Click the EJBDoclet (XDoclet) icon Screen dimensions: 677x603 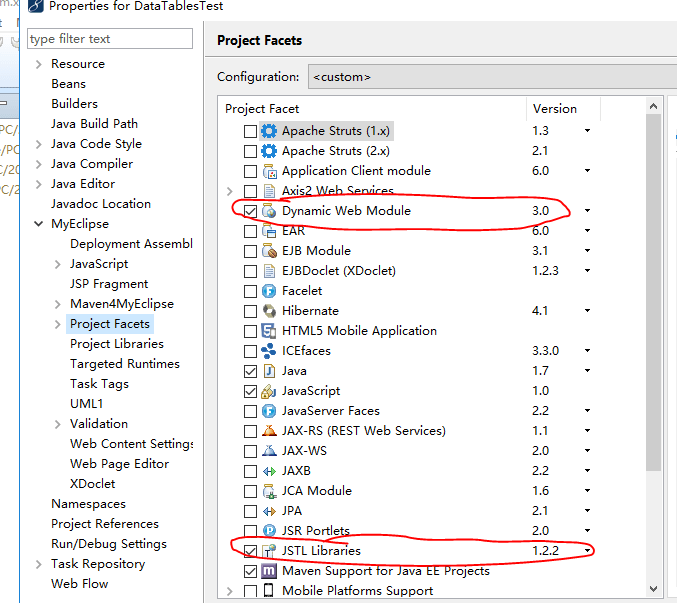[x=269, y=271]
